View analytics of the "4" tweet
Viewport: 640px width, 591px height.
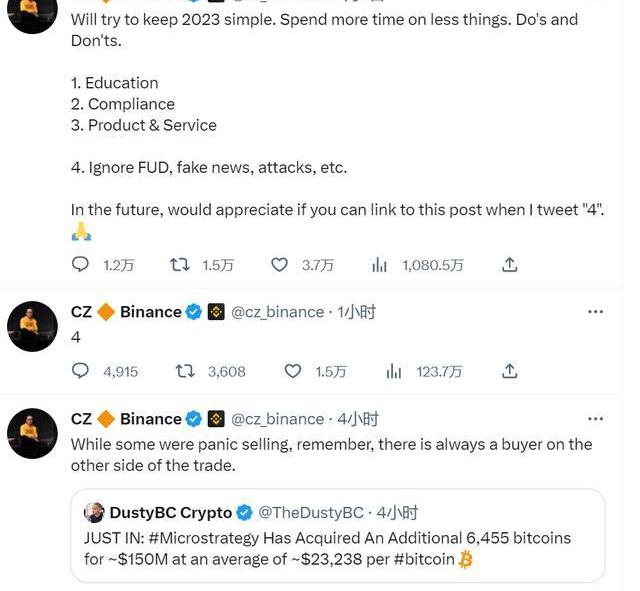pyautogui.click(x=394, y=371)
